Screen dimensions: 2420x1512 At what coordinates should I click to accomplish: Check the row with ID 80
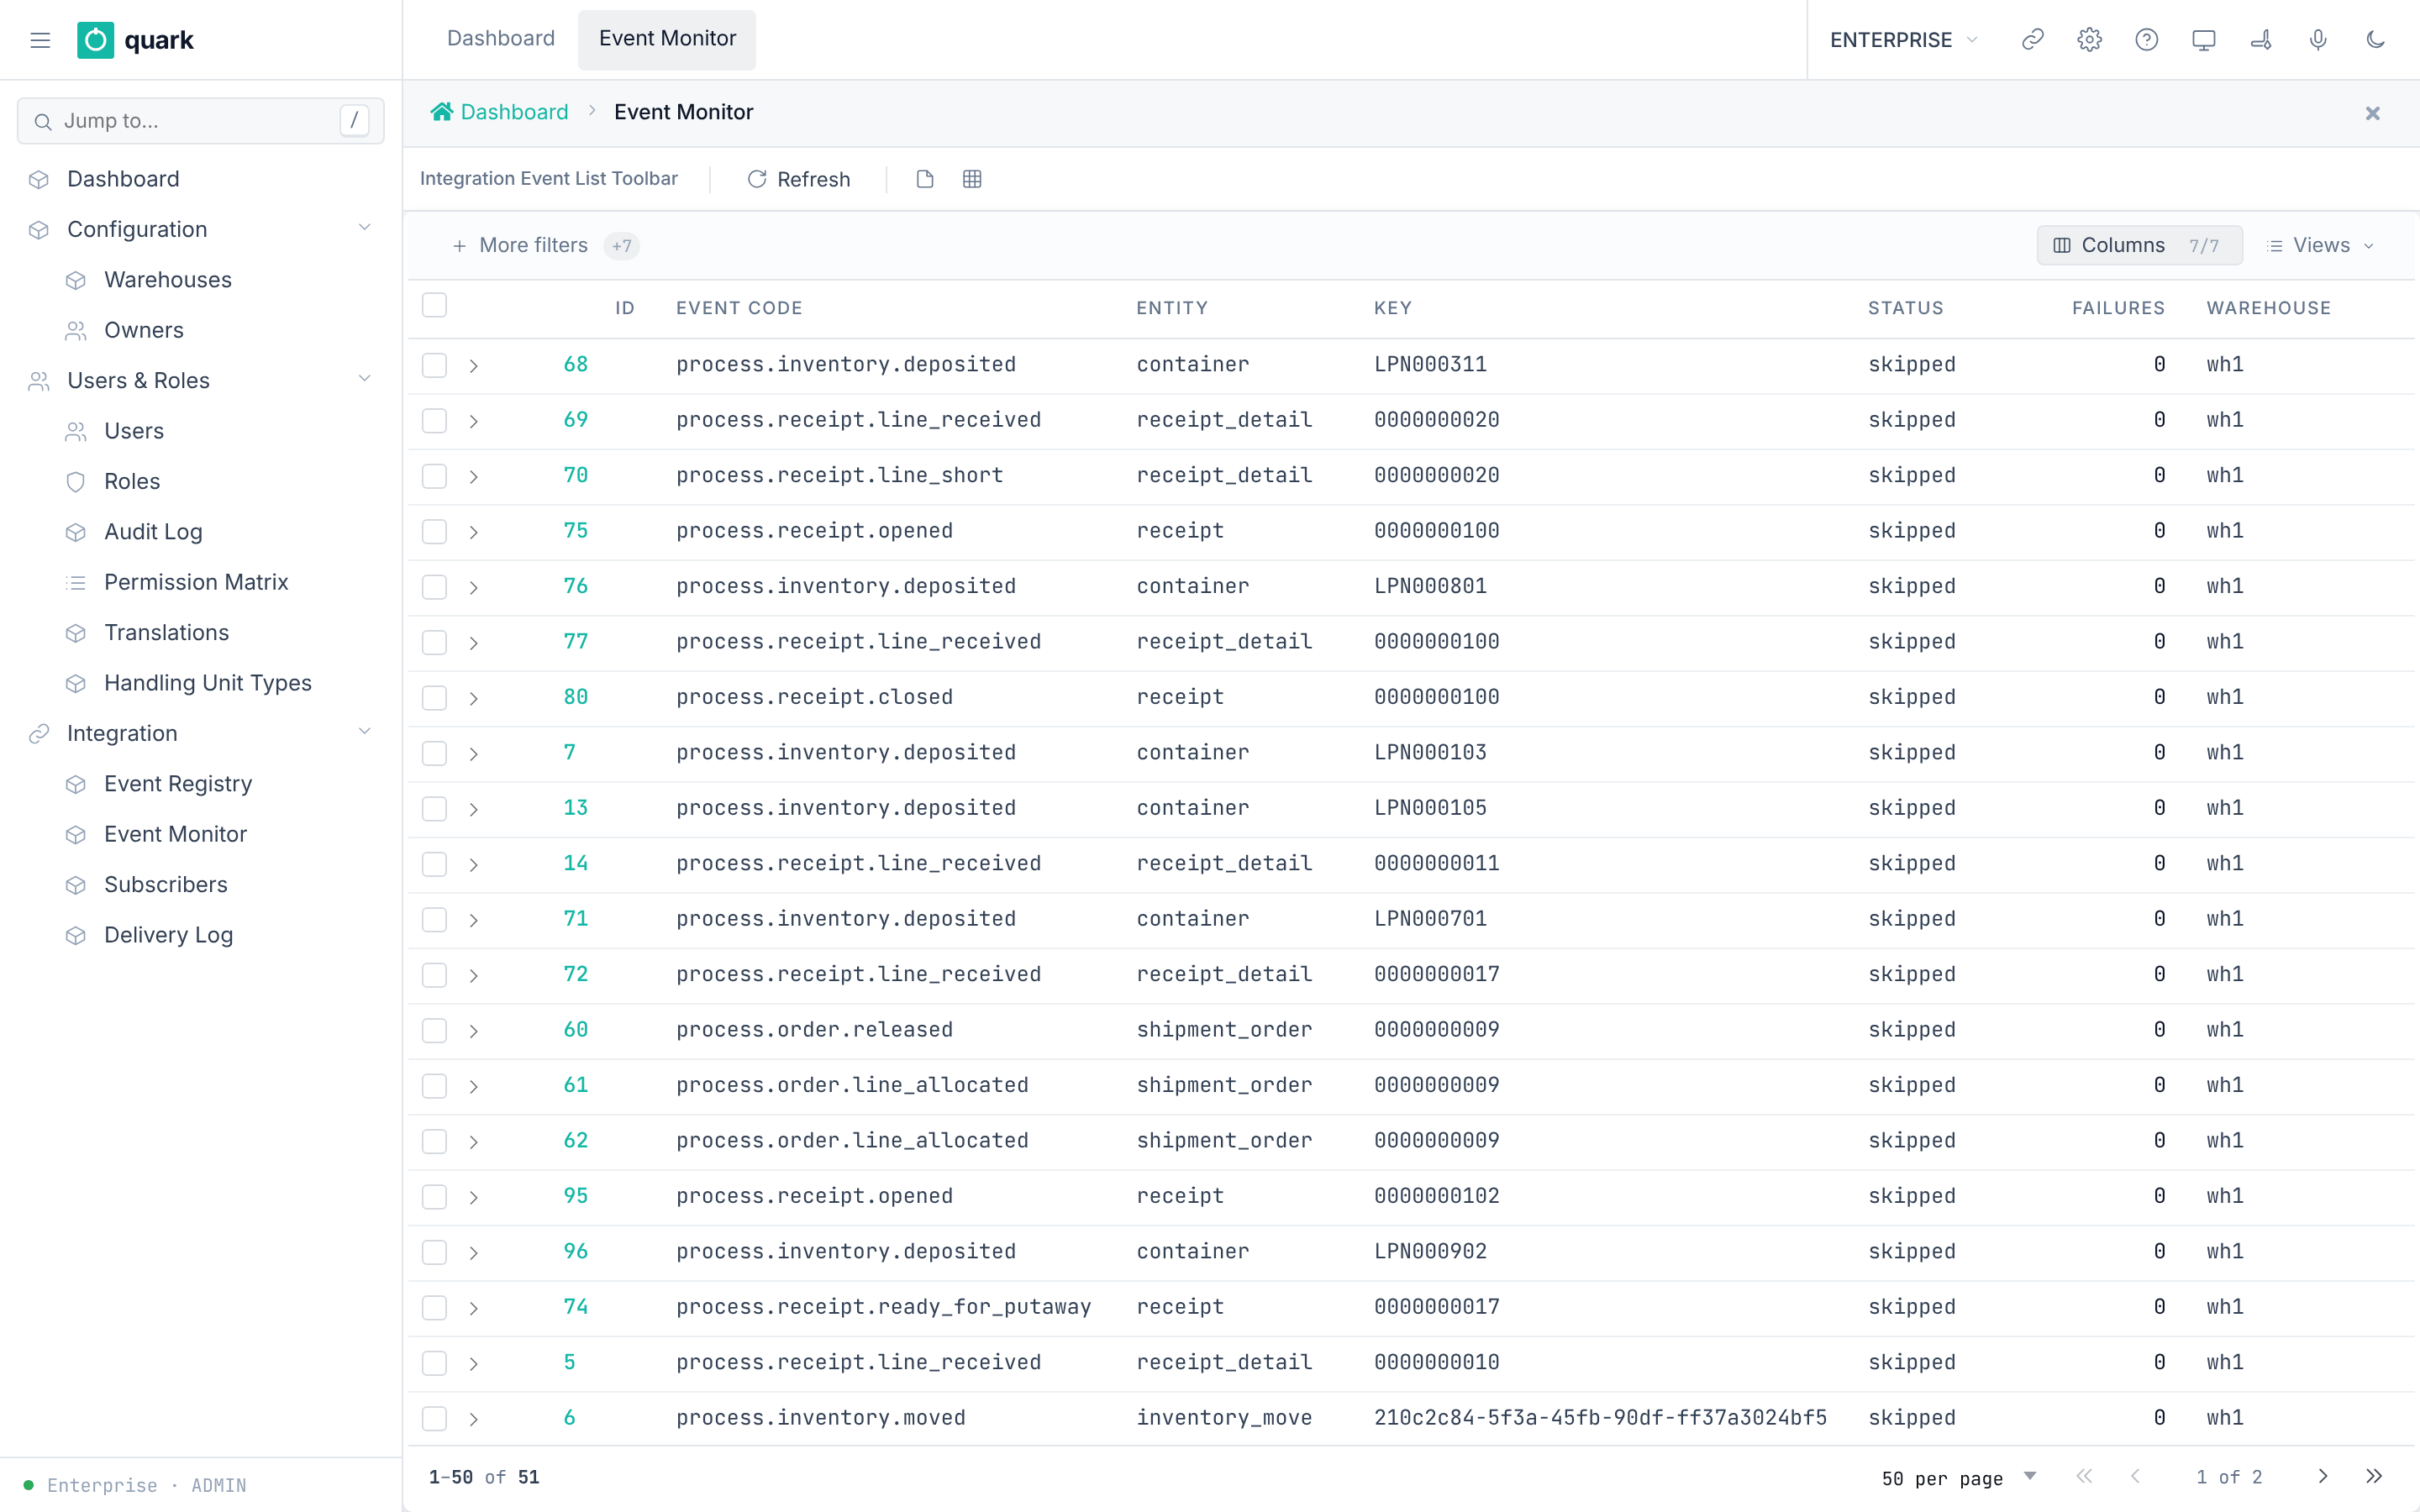tap(434, 697)
